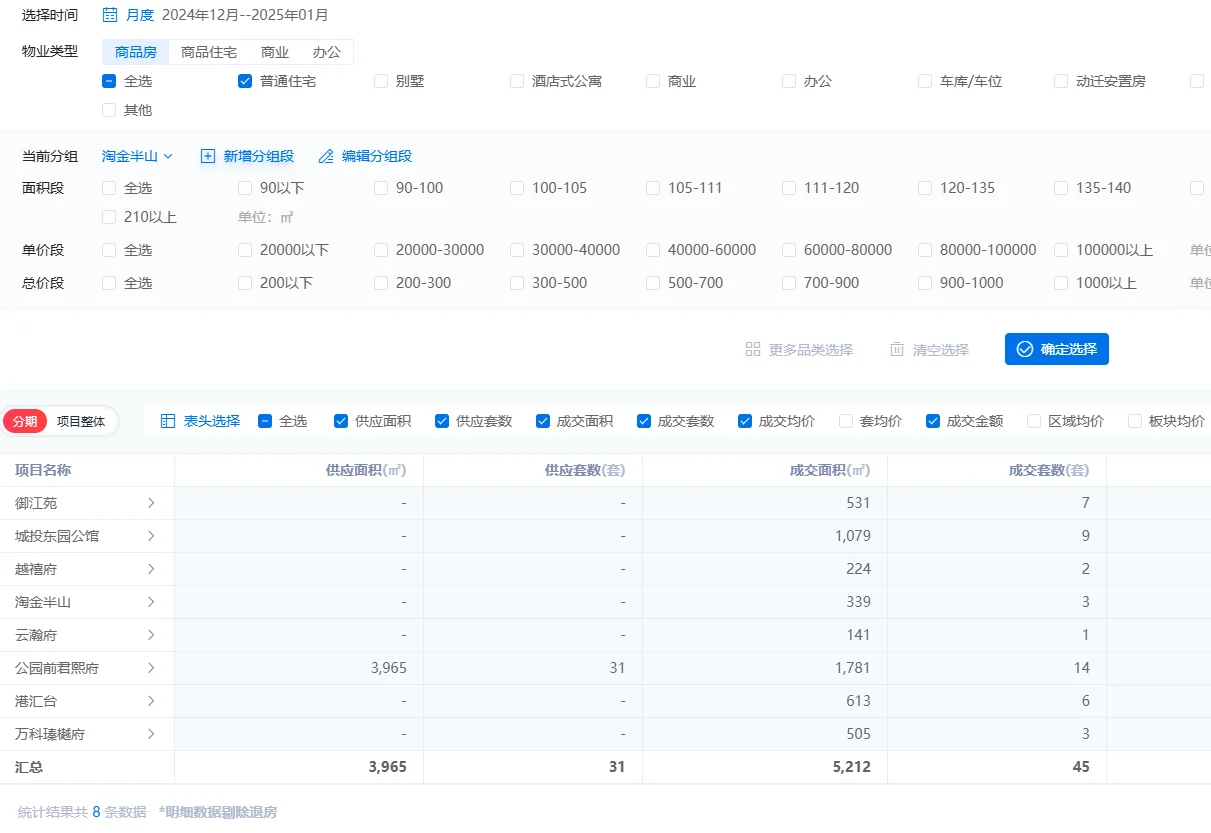Expand the 御江苑 project row
The height and width of the screenshot is (833, 1211).
point(151,503)
